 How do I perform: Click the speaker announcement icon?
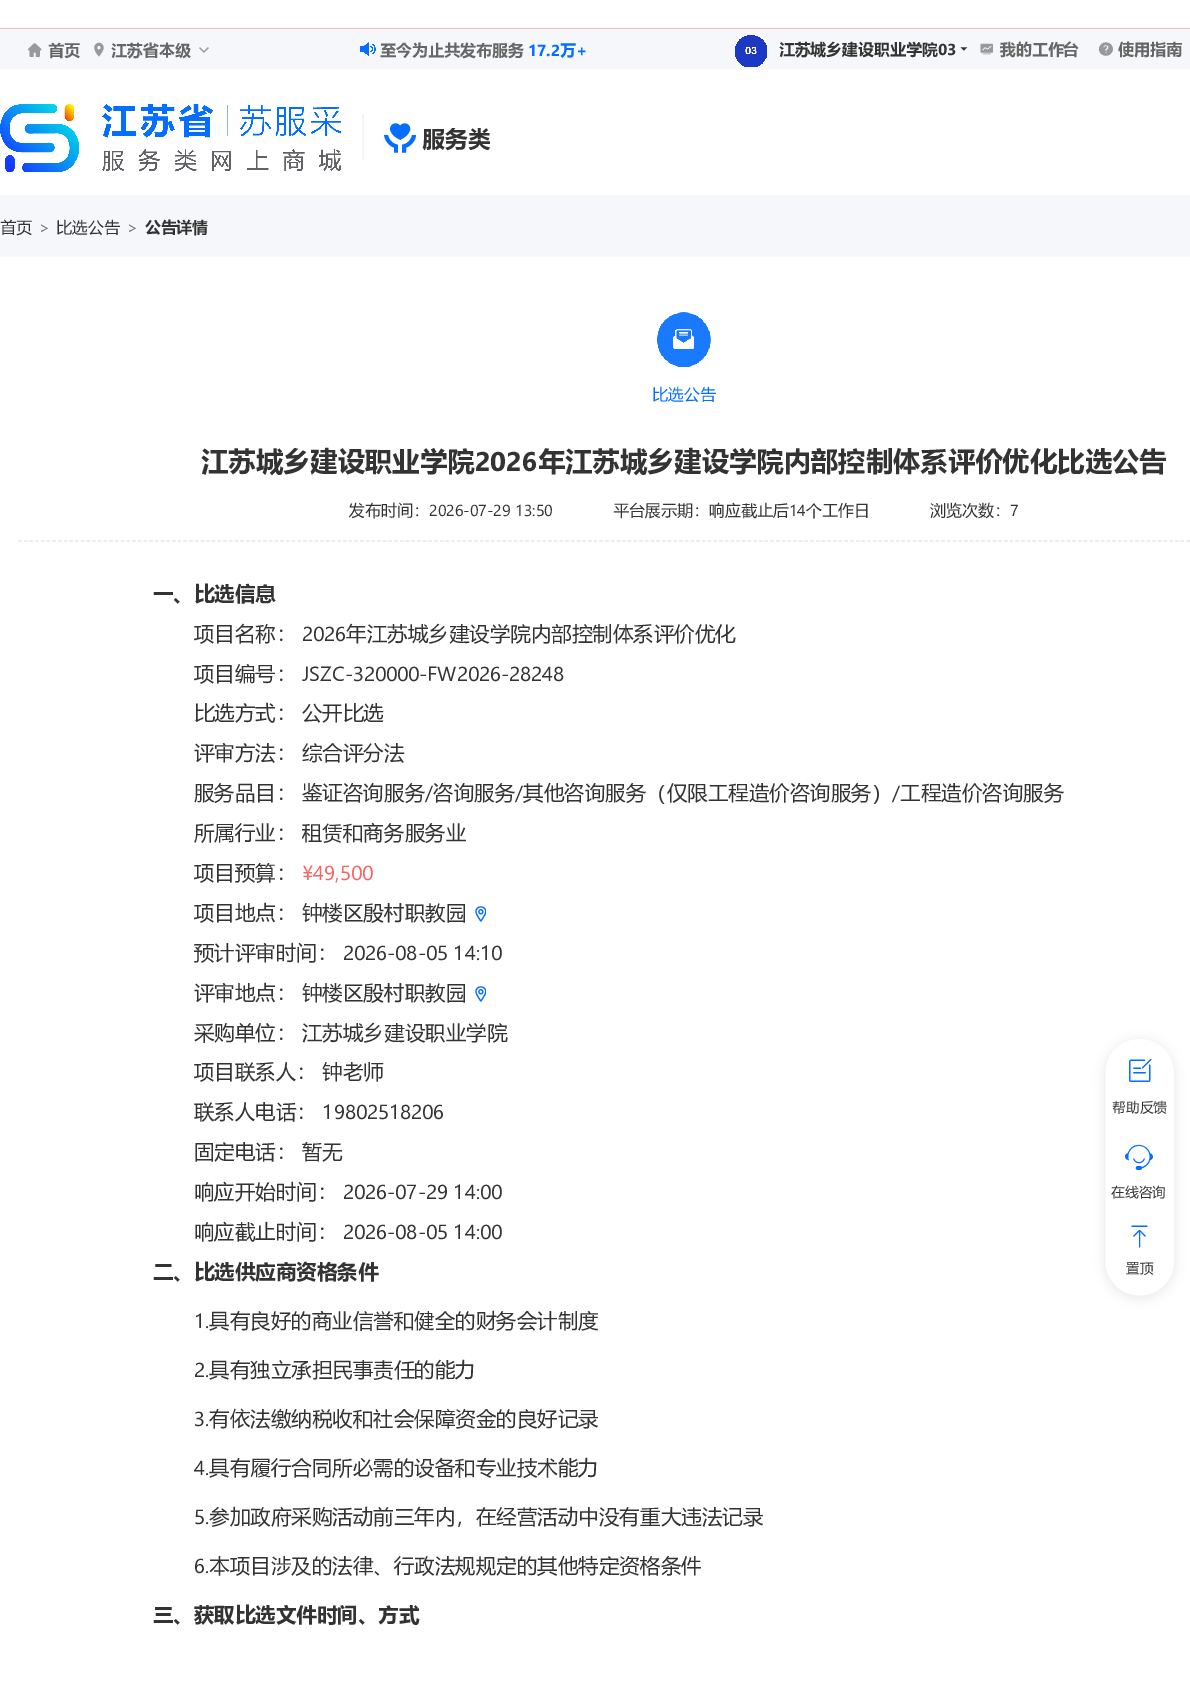pyautogui.click(x=367, y=49)
